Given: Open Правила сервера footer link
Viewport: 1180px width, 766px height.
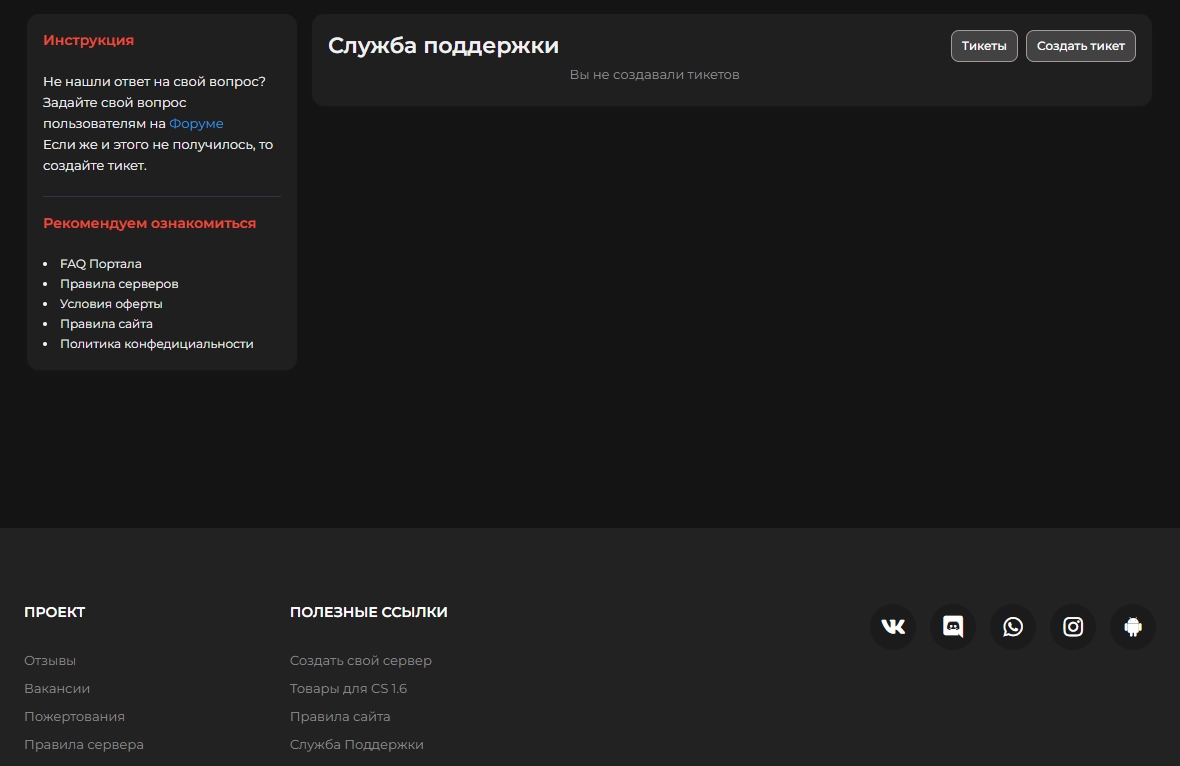Looking at the screenshot, I should (x=84, y=745).
